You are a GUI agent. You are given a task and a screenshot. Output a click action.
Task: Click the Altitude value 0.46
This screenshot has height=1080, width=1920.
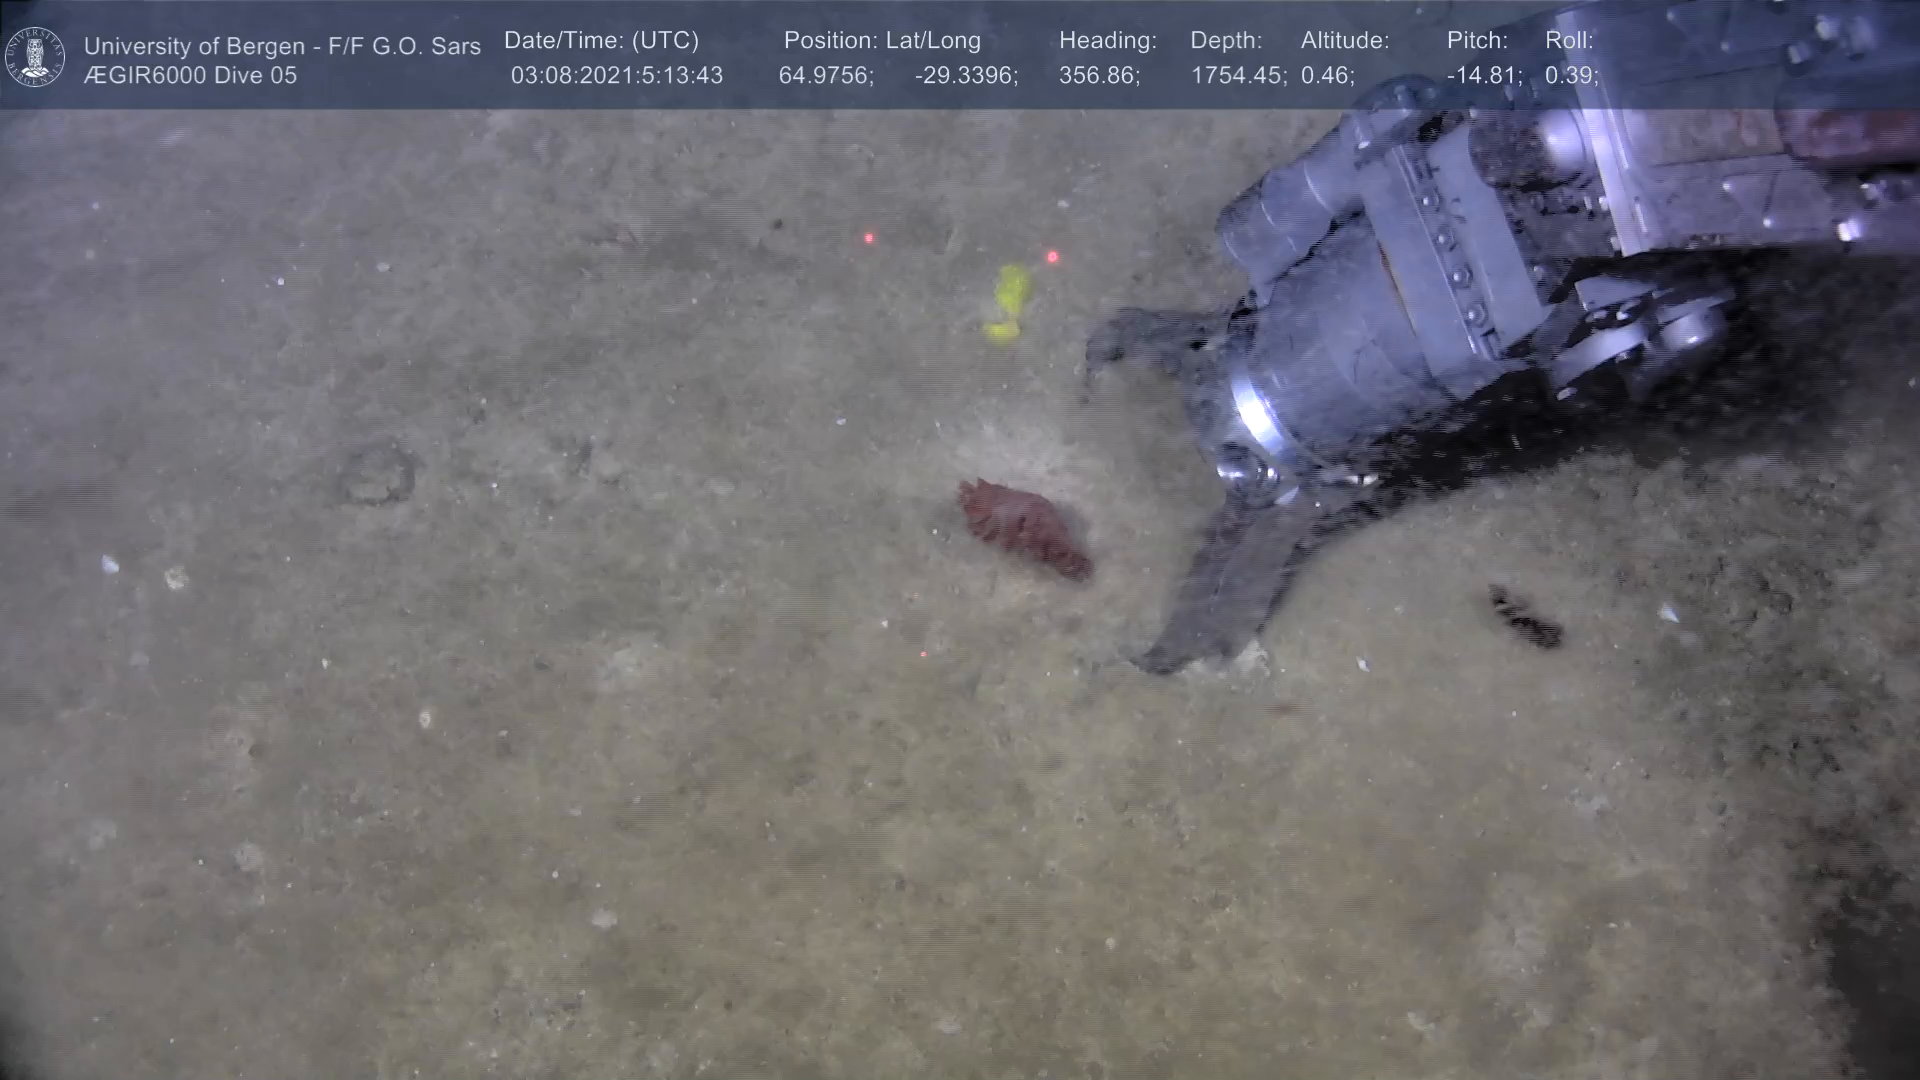pyautogui.click(x=1326, y=76)
